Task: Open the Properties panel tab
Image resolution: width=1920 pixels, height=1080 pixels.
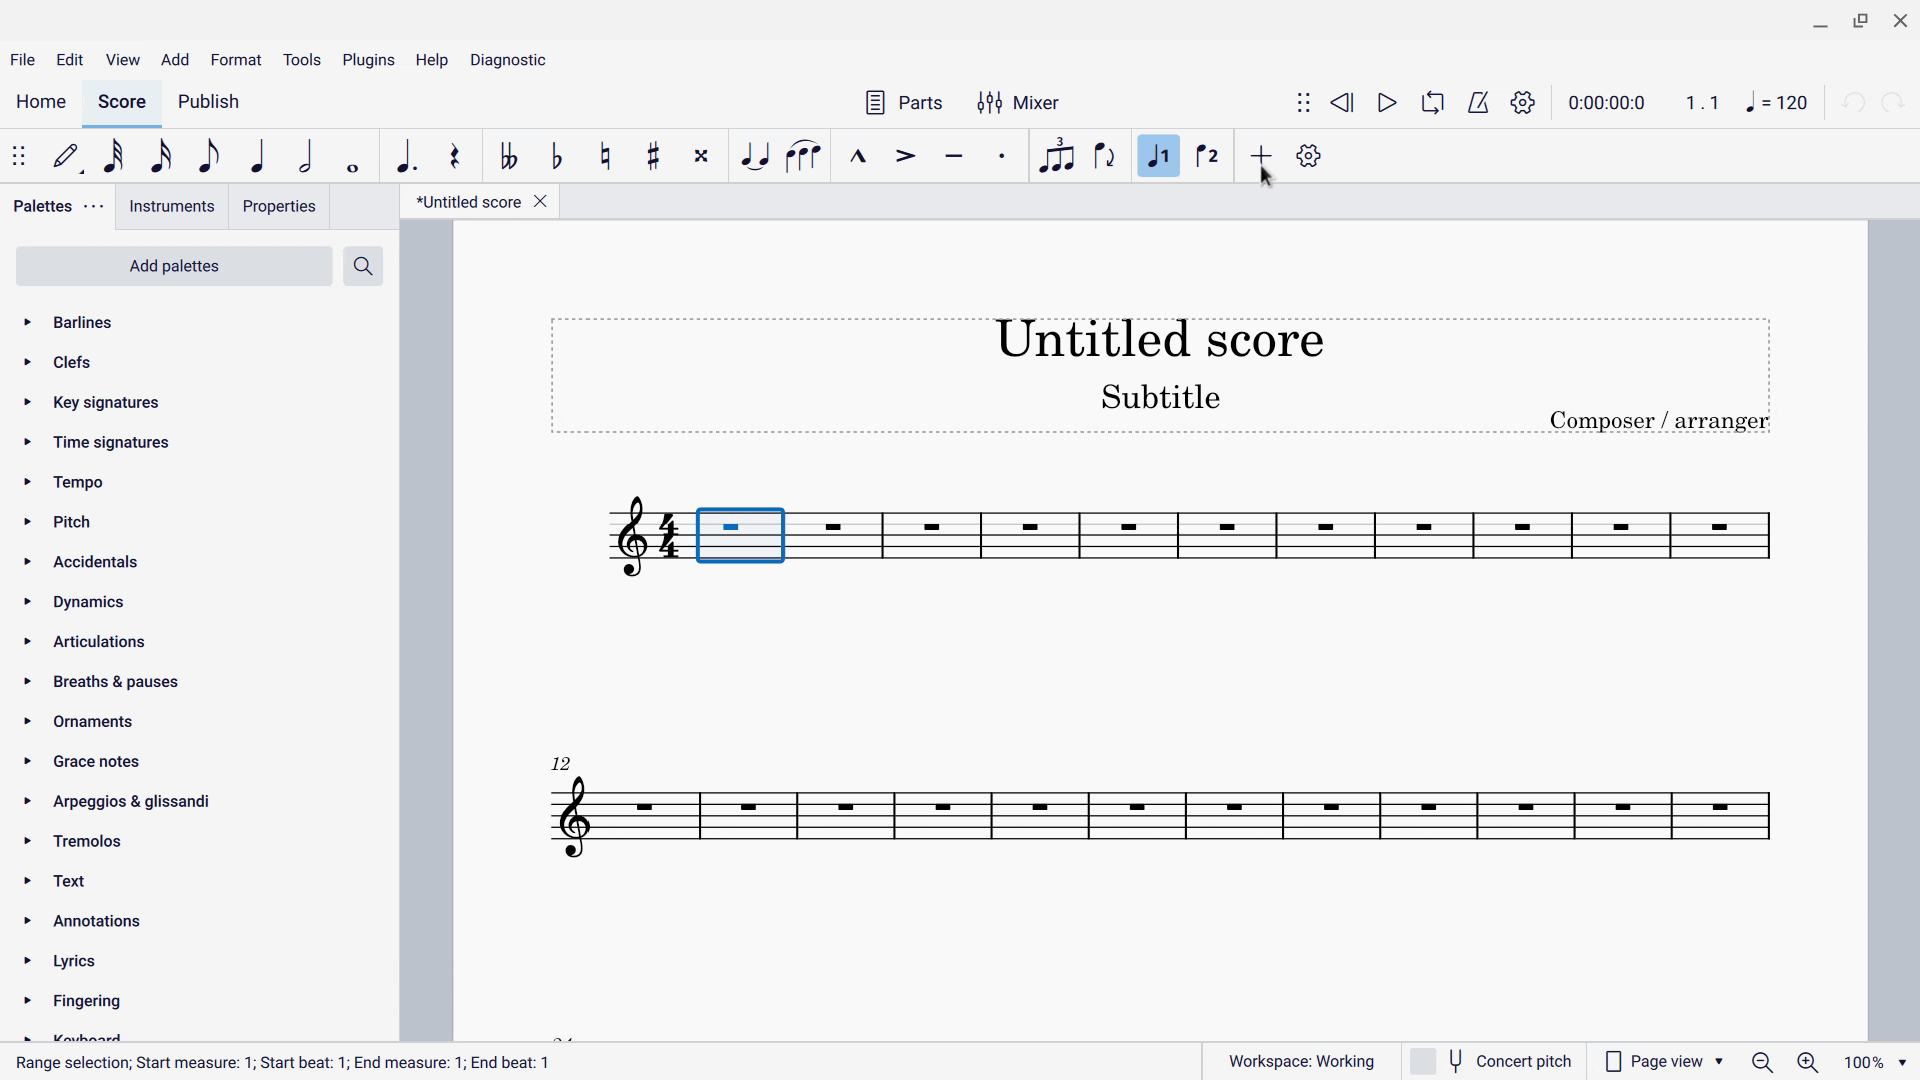Action: point(280,207)
